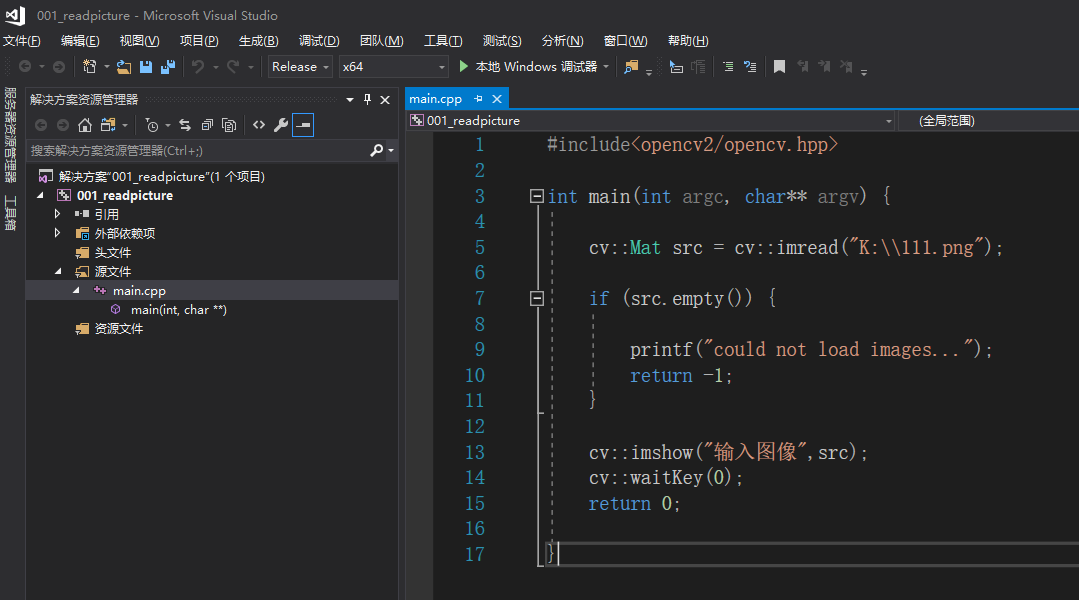The height and width of the screenshot is (600, 1079).
Task: Open the 帮助(H) menu
Action: coord(687,41)
